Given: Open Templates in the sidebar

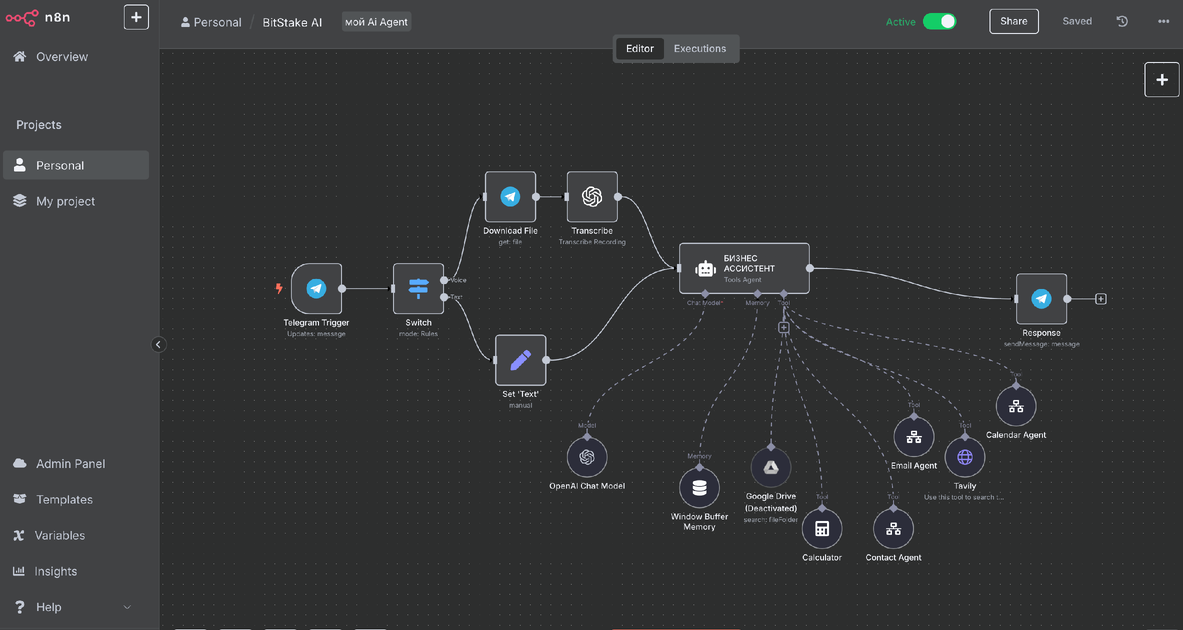Looking at the screenshot, I should [64, 500].
